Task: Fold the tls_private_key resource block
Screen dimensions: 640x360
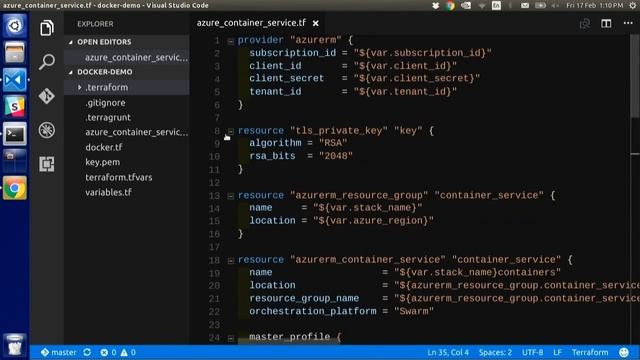Action: point(231,131)
